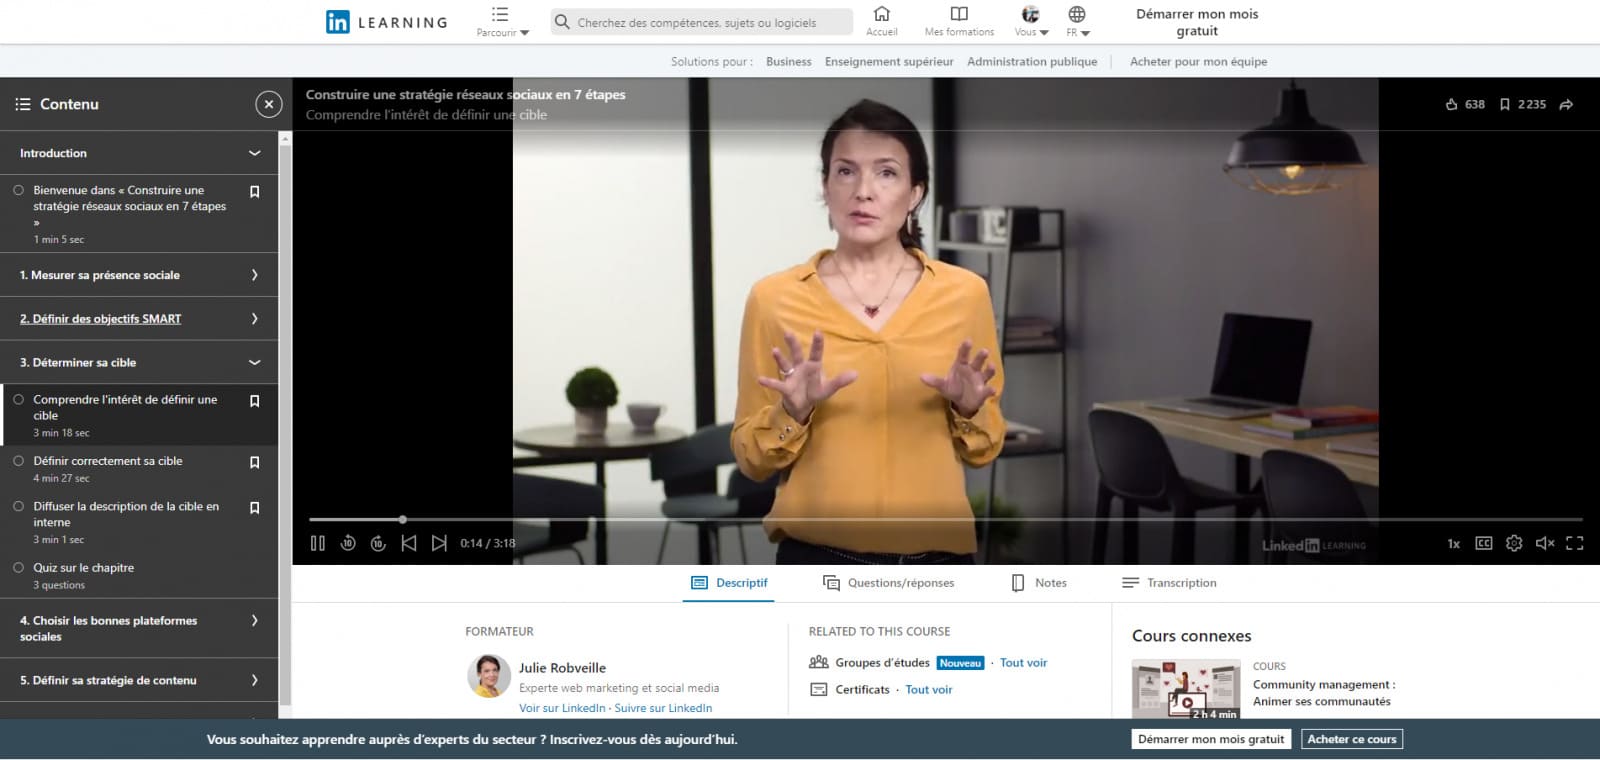Image resolution: width=1600 pixels, height=760 pixels.
Task: Toggle closed captions CC
Action: [x=1484, y=543]
